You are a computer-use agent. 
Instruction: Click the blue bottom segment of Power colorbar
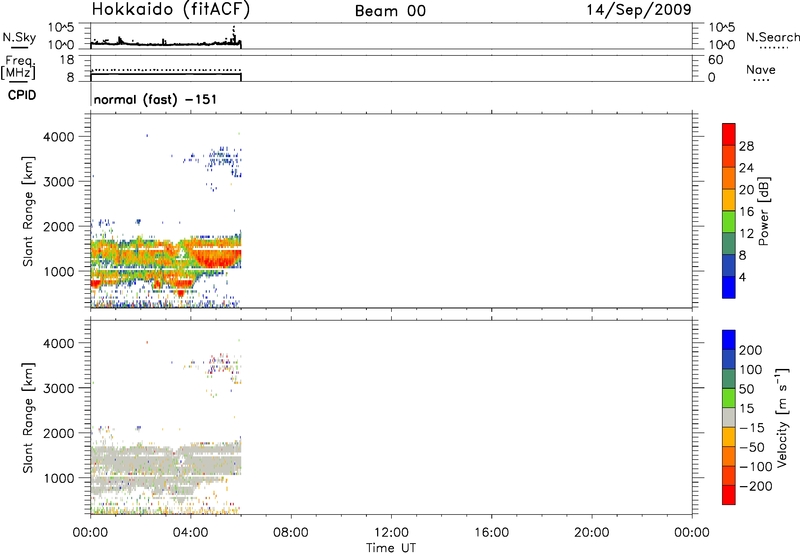729,287
